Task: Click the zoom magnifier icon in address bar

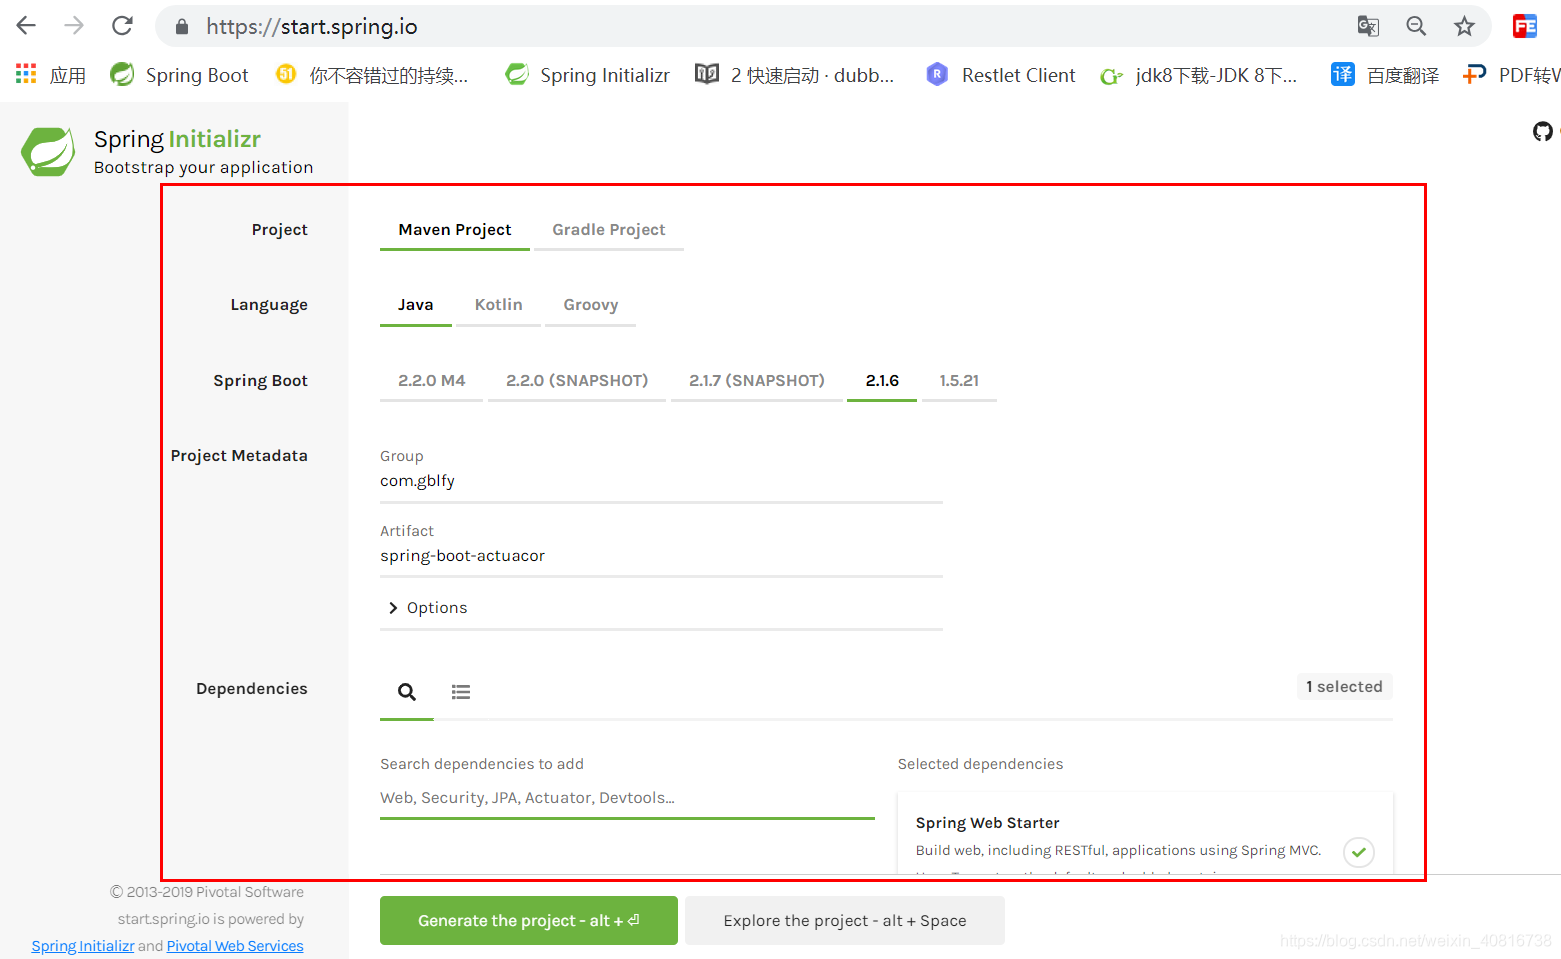Action: pos(1416,26)
